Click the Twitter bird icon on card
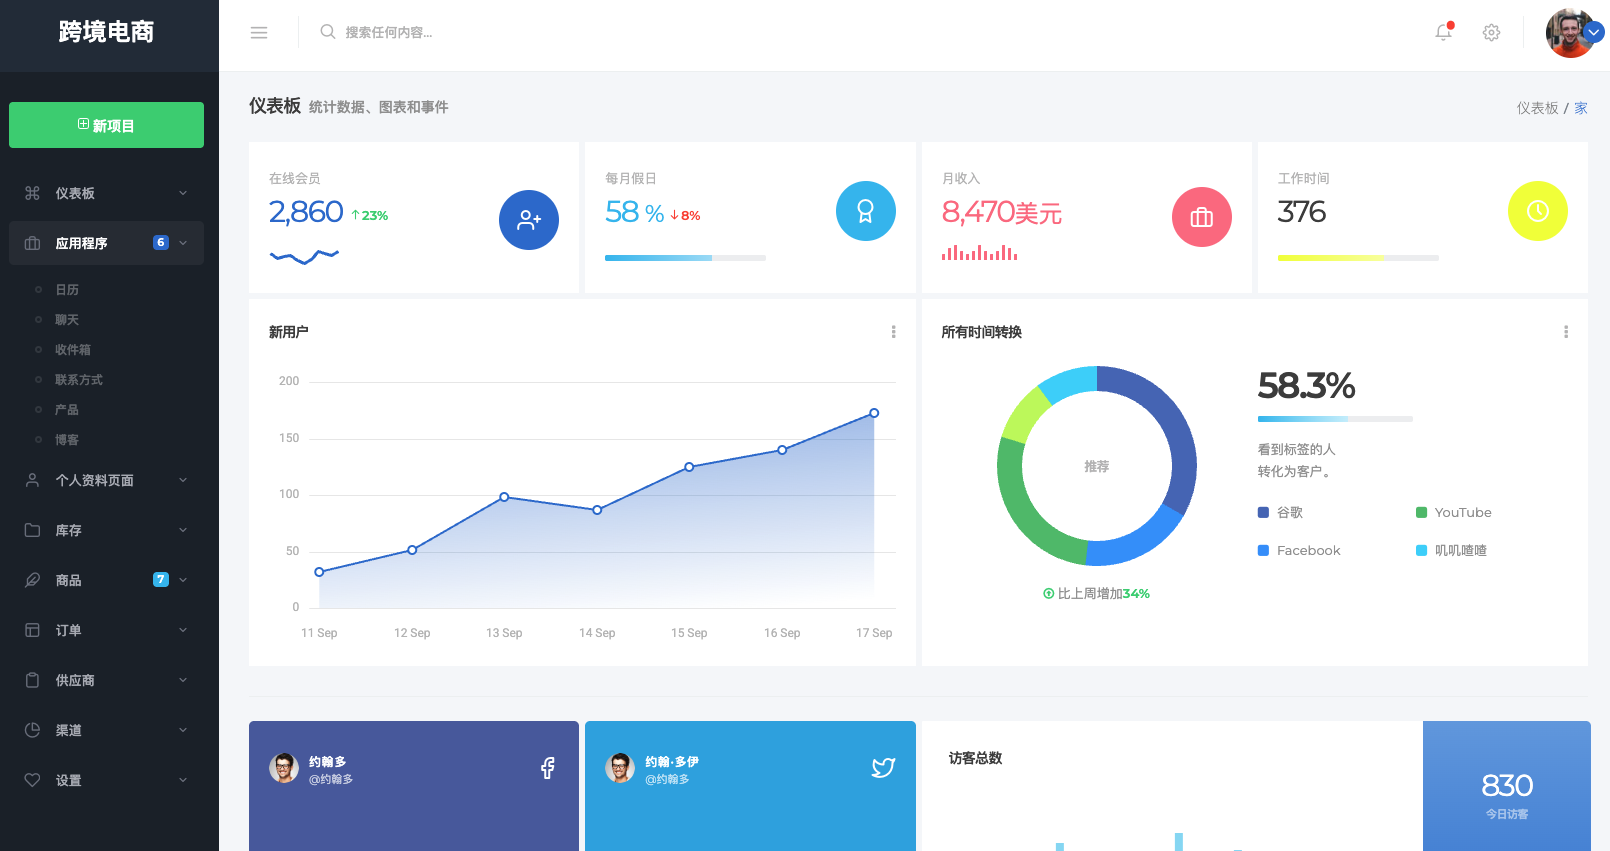Viewport: 1610px width, 851px height. click(883, 768)
